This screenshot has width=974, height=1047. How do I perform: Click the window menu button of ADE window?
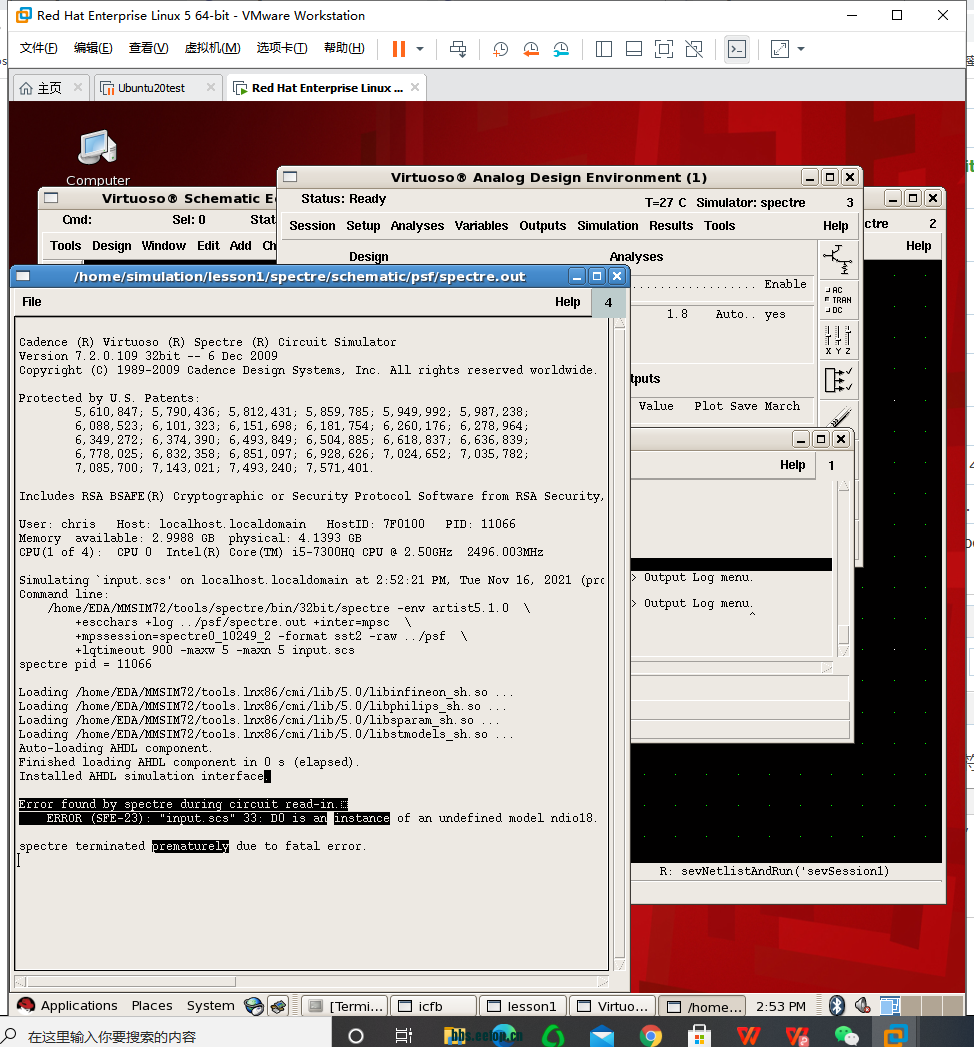point(290,176)
